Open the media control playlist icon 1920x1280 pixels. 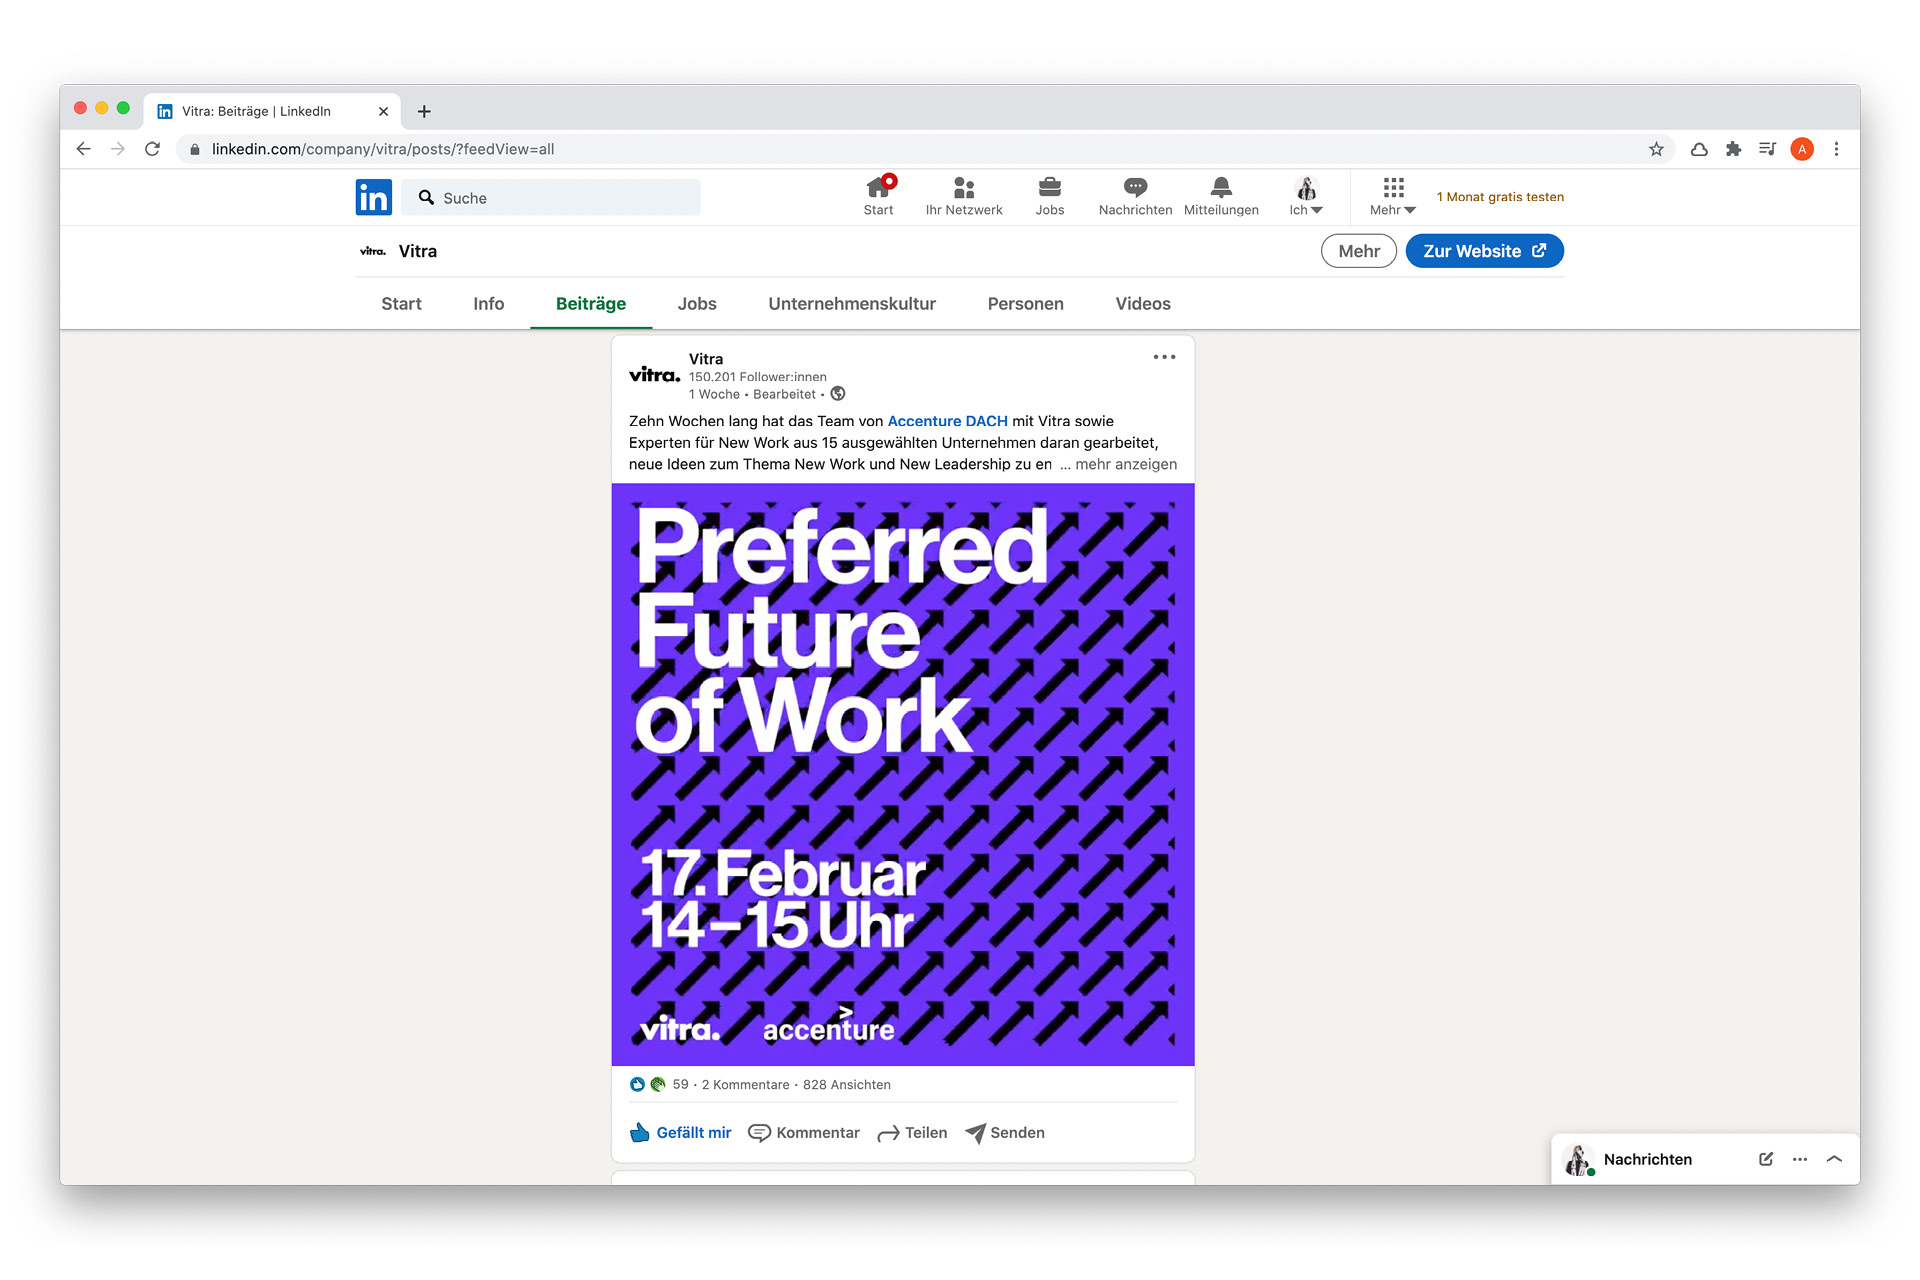coord(1767,149)
